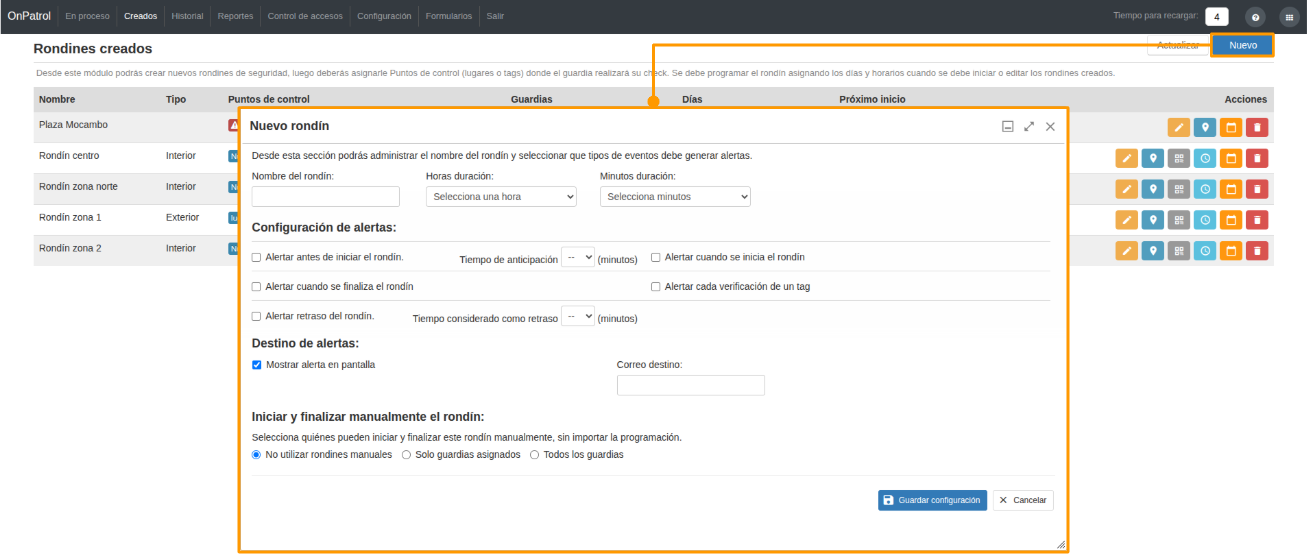Open the Formularios menu
1307x557 pixels.
[x=449, y=16]
